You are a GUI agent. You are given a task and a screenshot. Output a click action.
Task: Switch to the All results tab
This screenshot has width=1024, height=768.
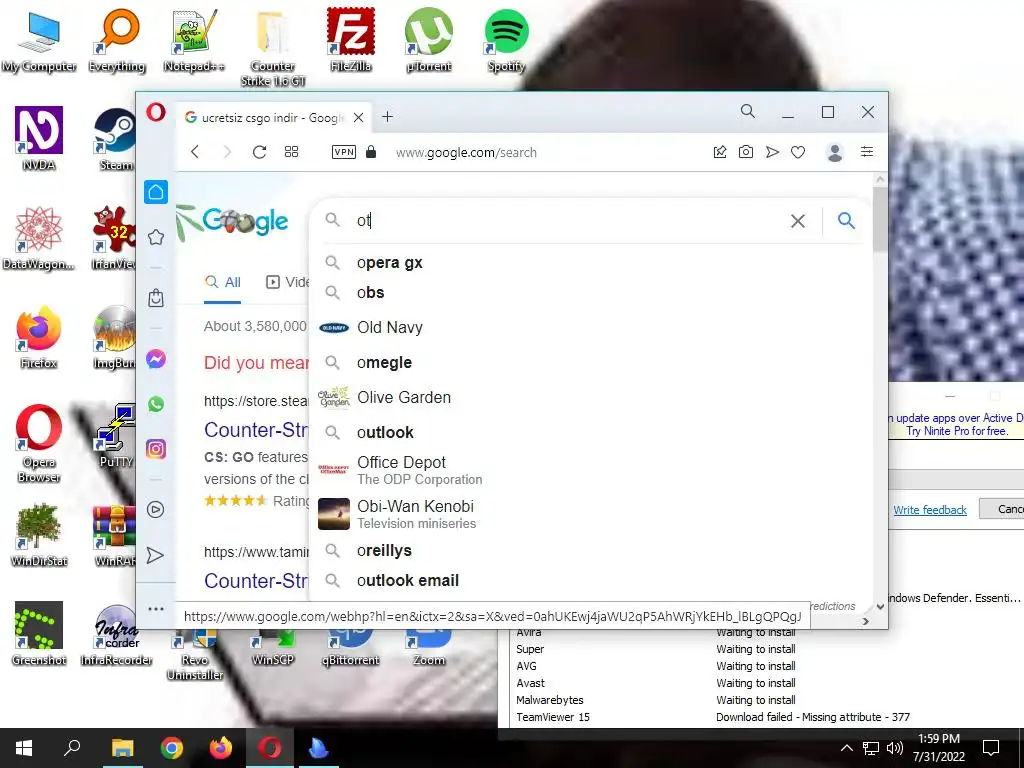click(223, 282)
